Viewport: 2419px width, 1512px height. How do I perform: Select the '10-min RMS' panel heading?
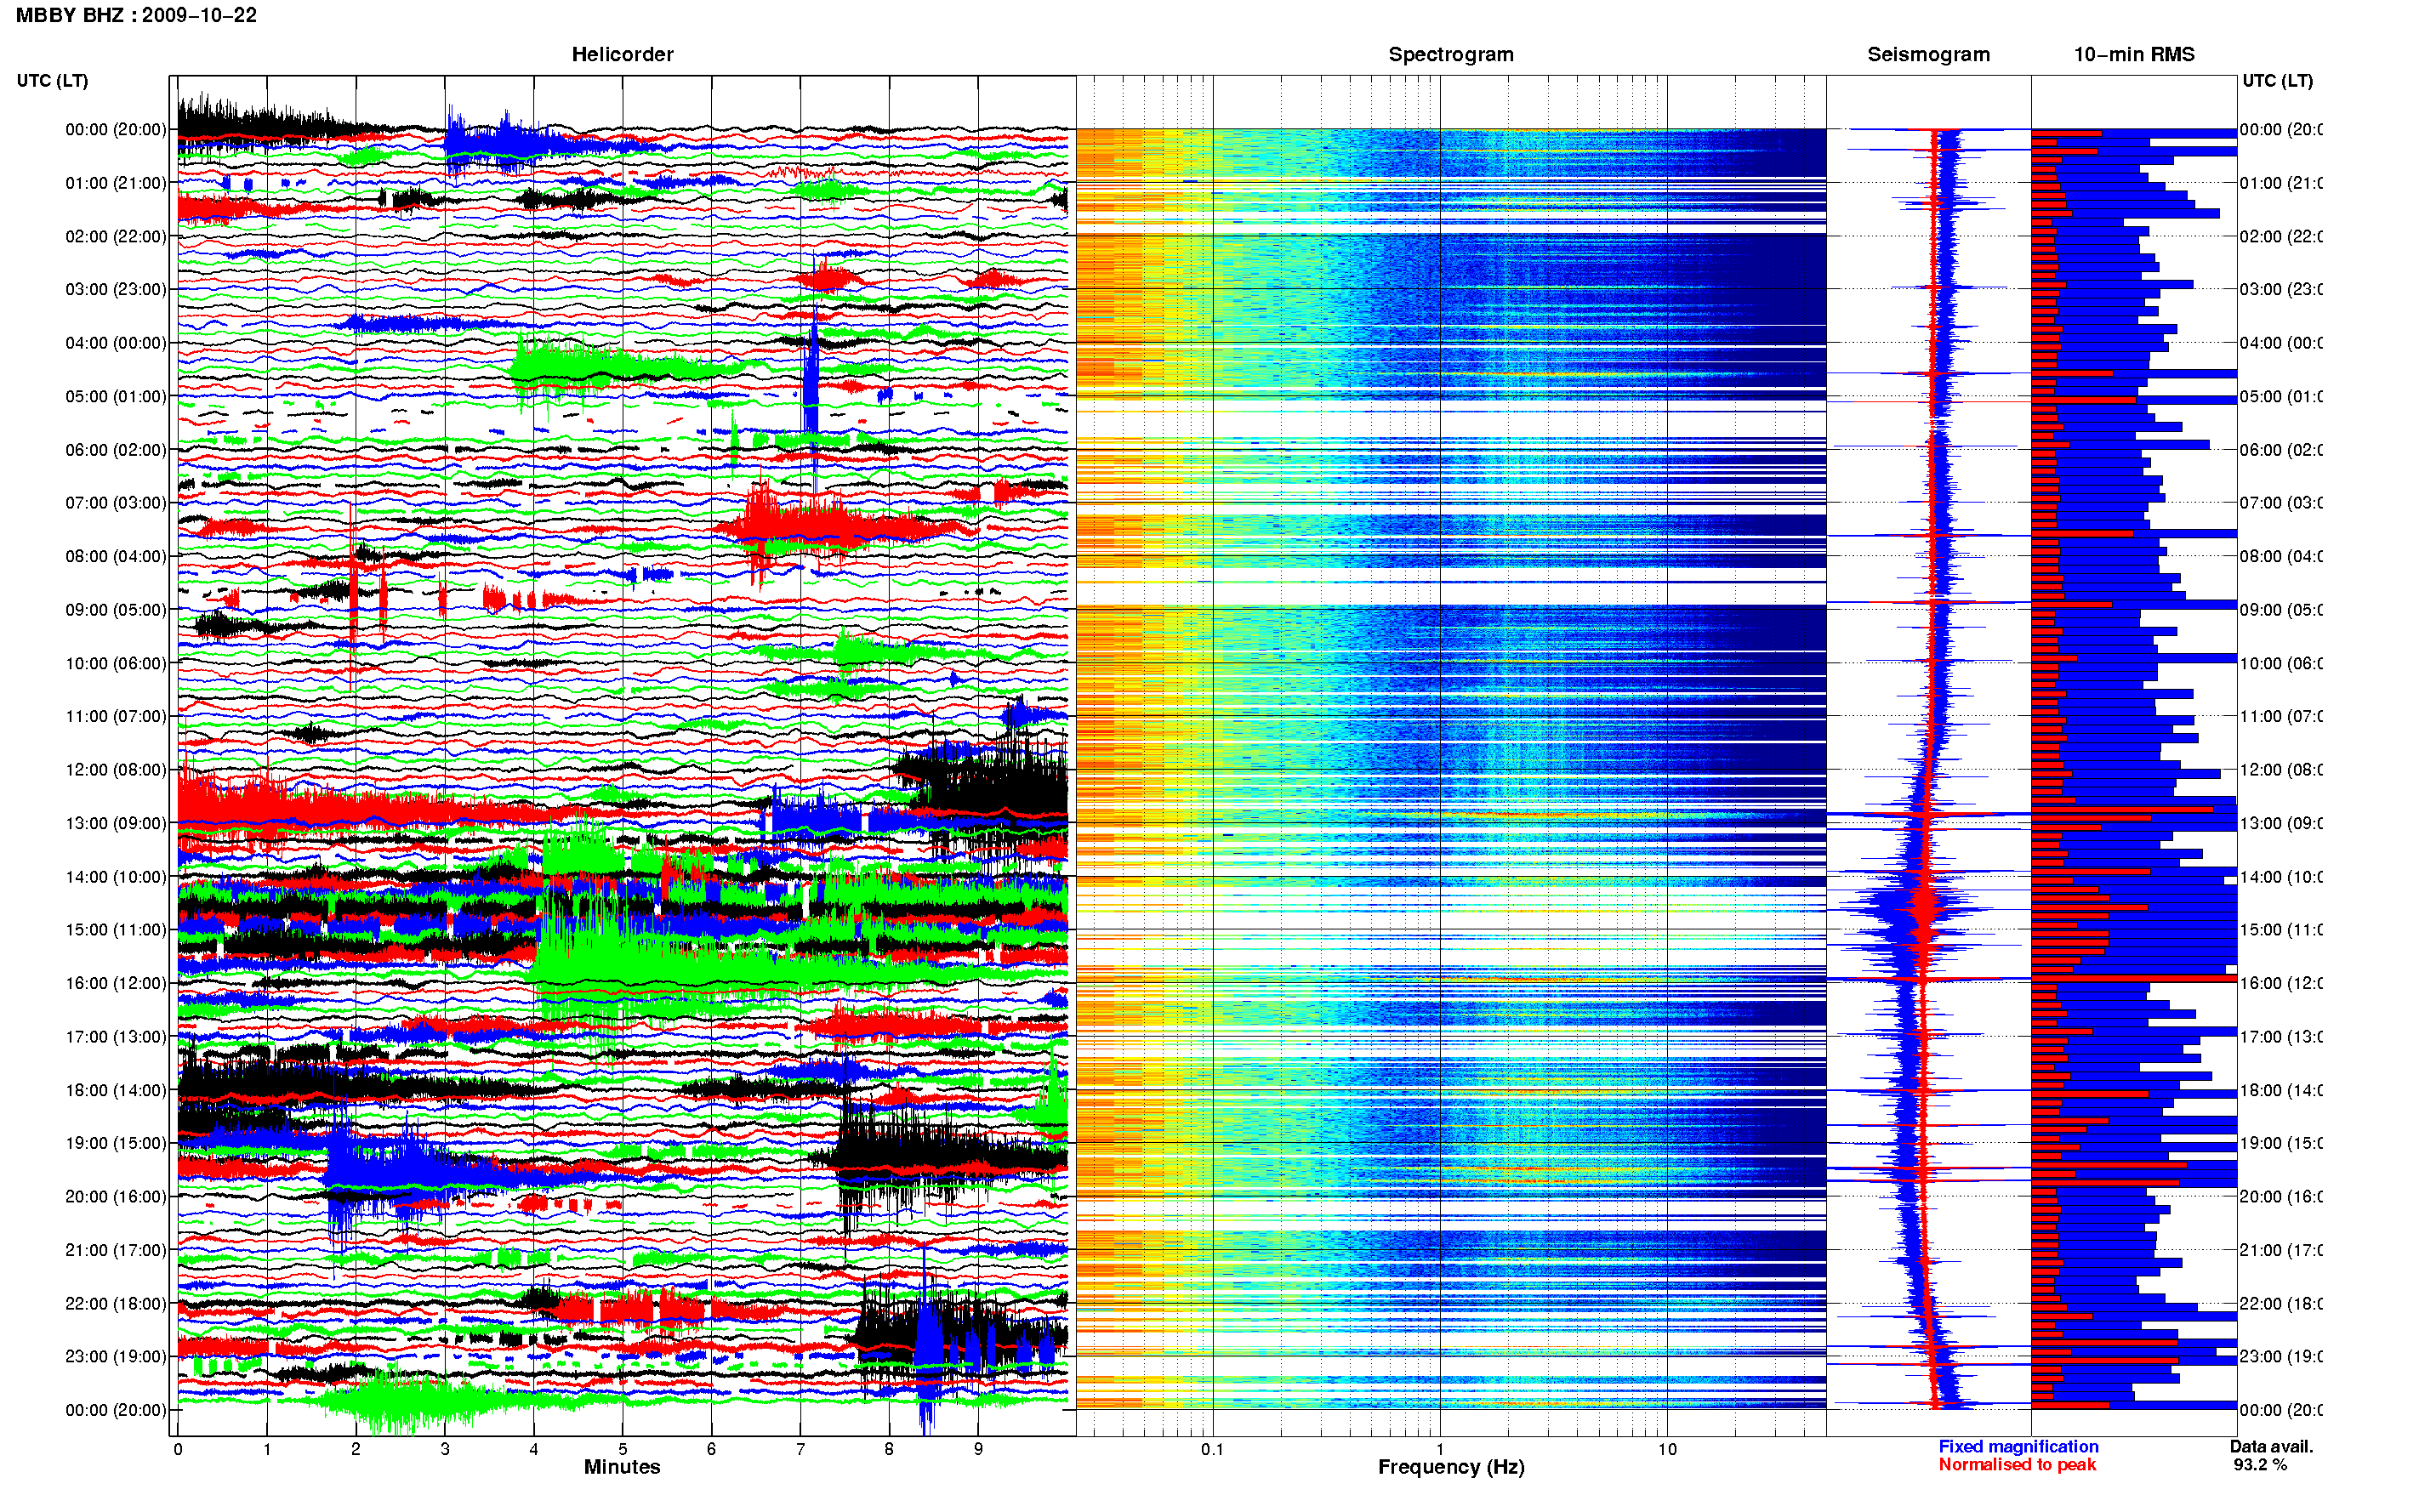pos(2134,54)
